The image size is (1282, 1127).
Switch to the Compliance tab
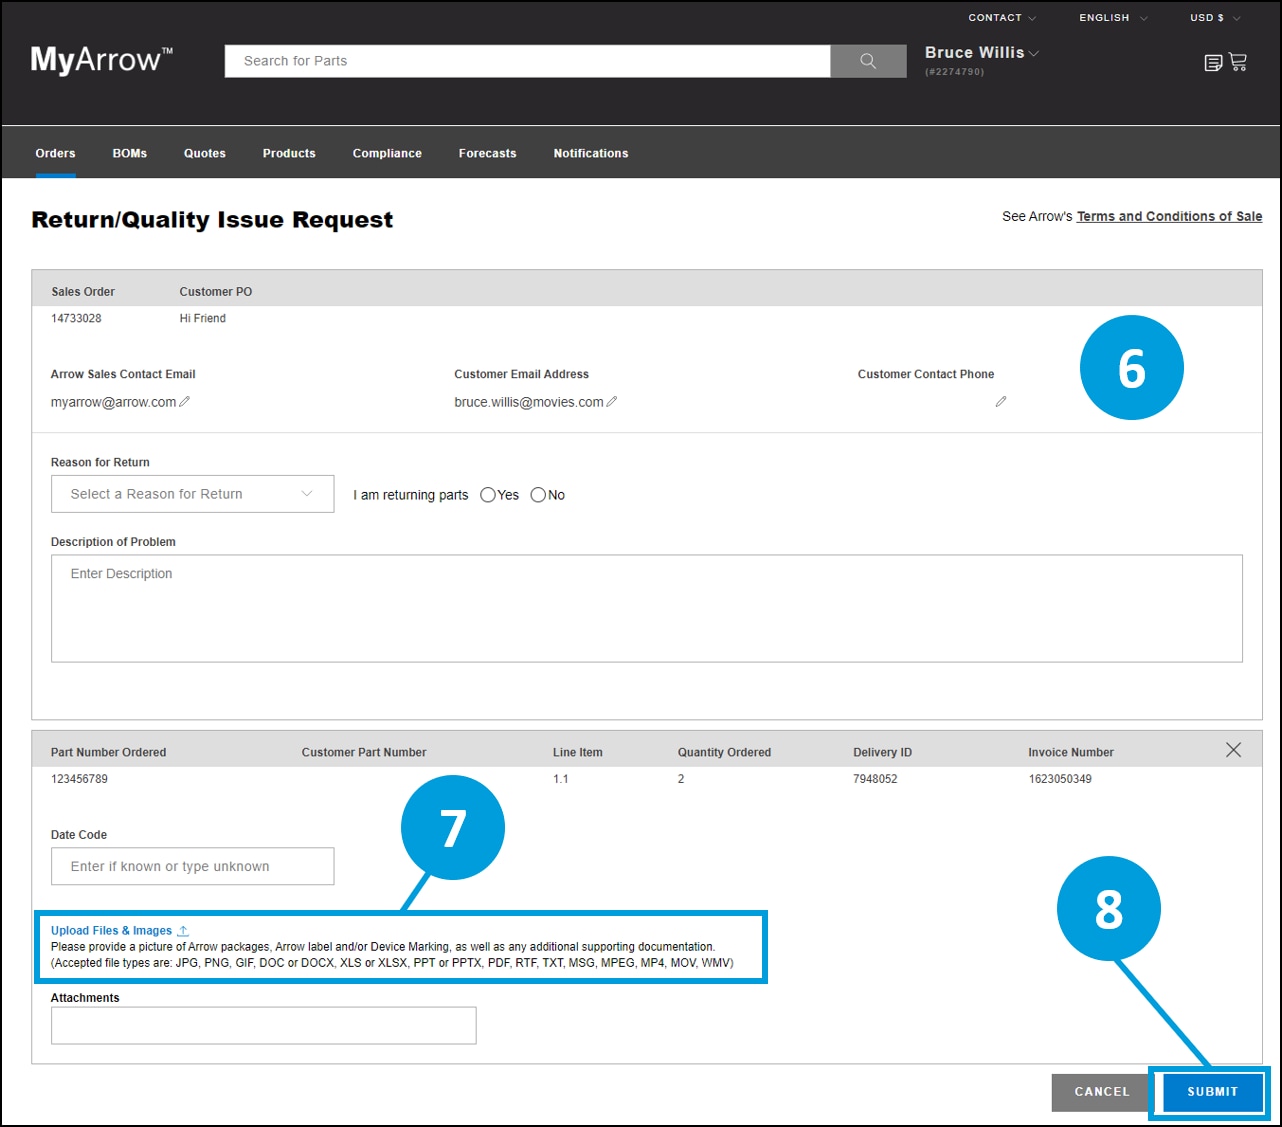pos(387,153)
